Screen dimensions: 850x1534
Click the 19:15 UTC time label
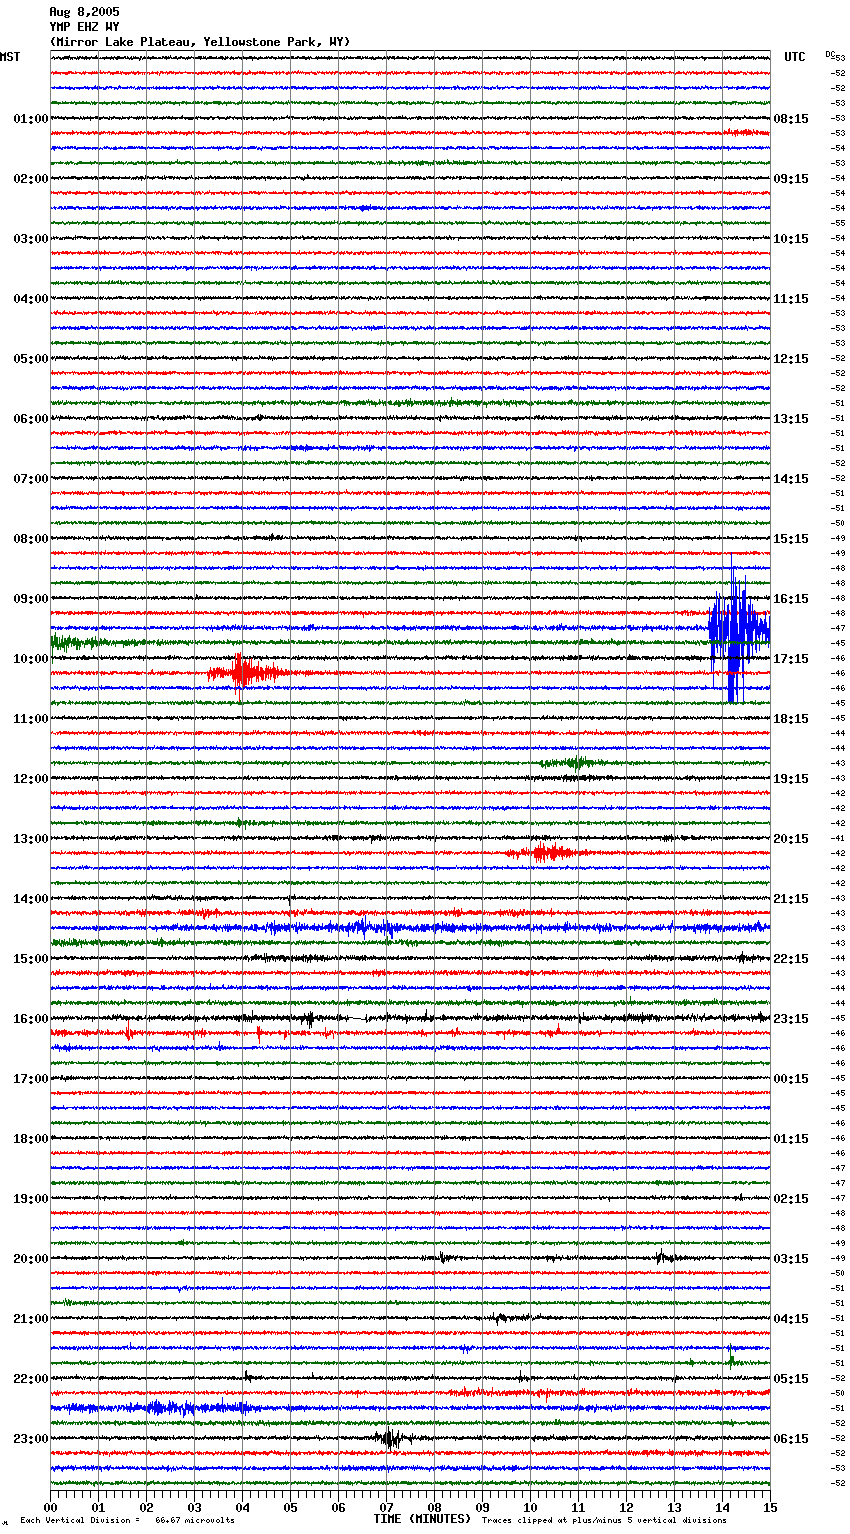[x=790, y=779]
